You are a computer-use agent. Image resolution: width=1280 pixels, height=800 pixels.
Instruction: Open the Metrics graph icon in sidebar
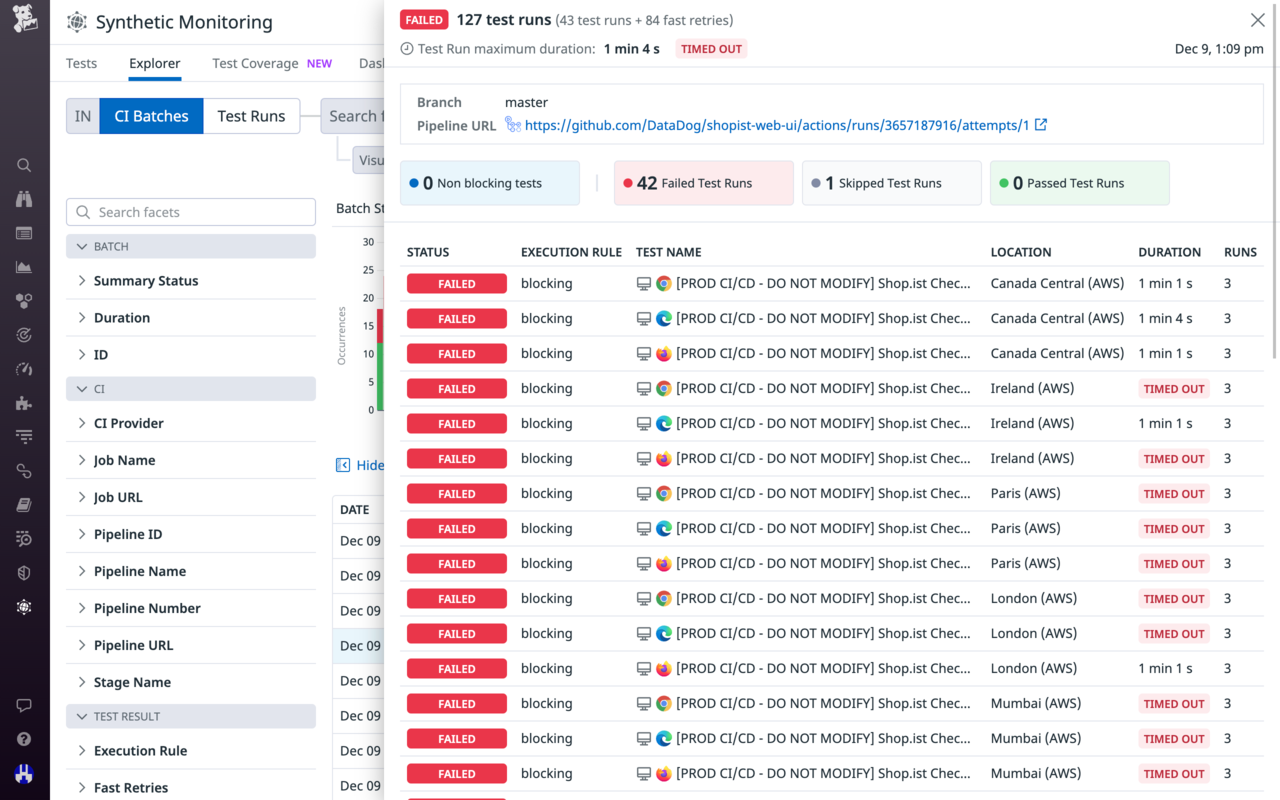[24, 266]
